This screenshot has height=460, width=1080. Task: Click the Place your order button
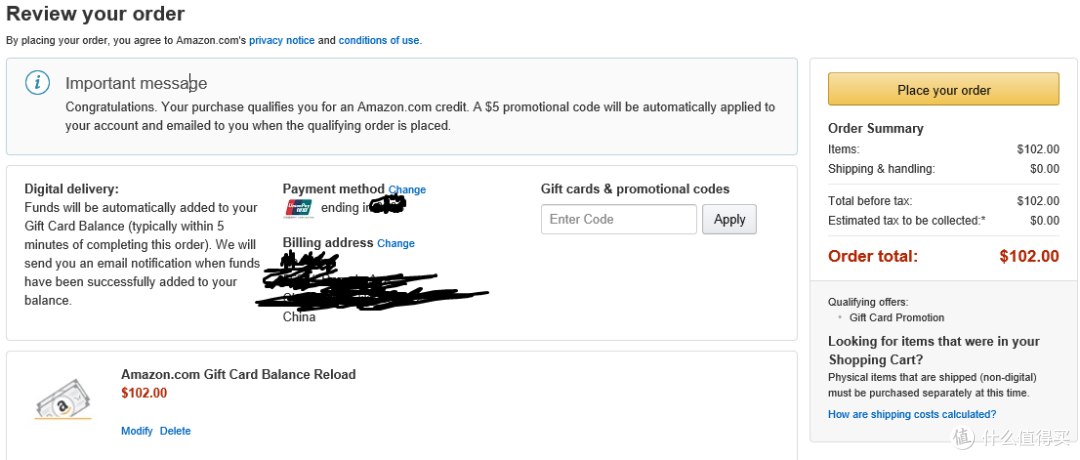pyautogui.click(x=944, y=90)
